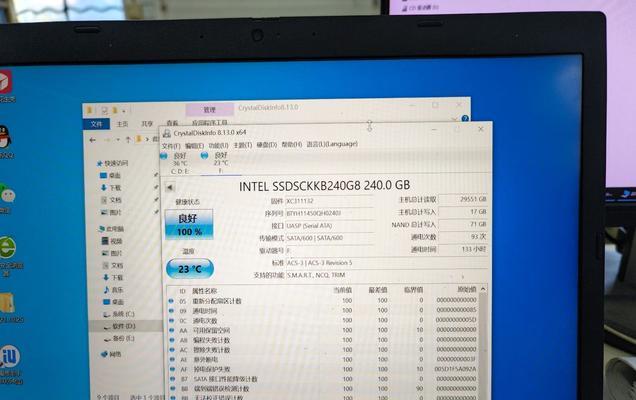Select pinned 下载 under quick access
The height and width of the screenshot is (400, 636).
coord(111,188)
